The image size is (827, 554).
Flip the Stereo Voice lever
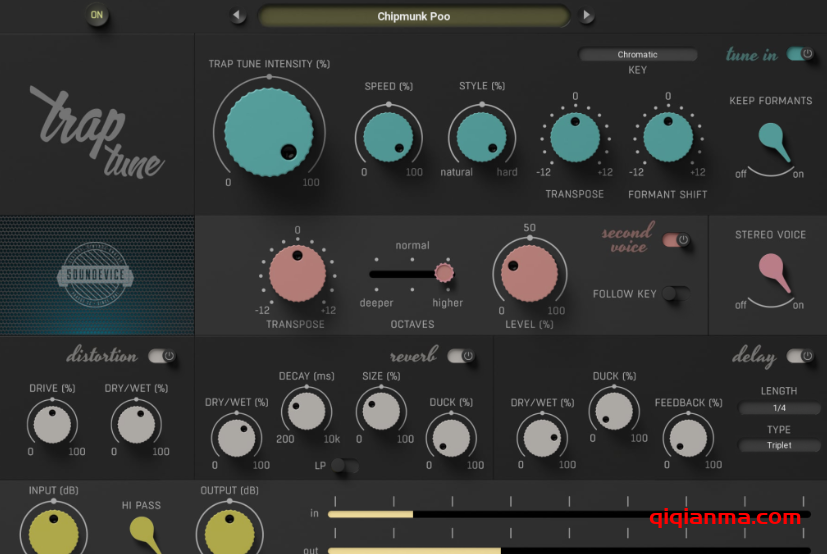coord(774,273)
